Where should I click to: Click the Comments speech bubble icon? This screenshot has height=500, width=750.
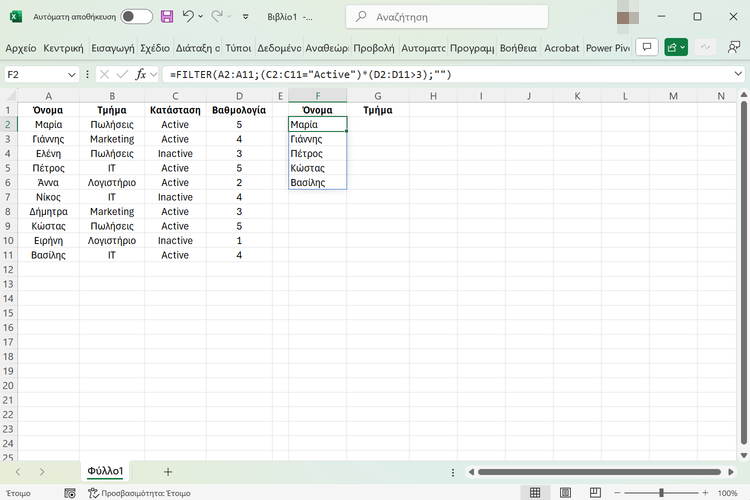coord(647,47)
